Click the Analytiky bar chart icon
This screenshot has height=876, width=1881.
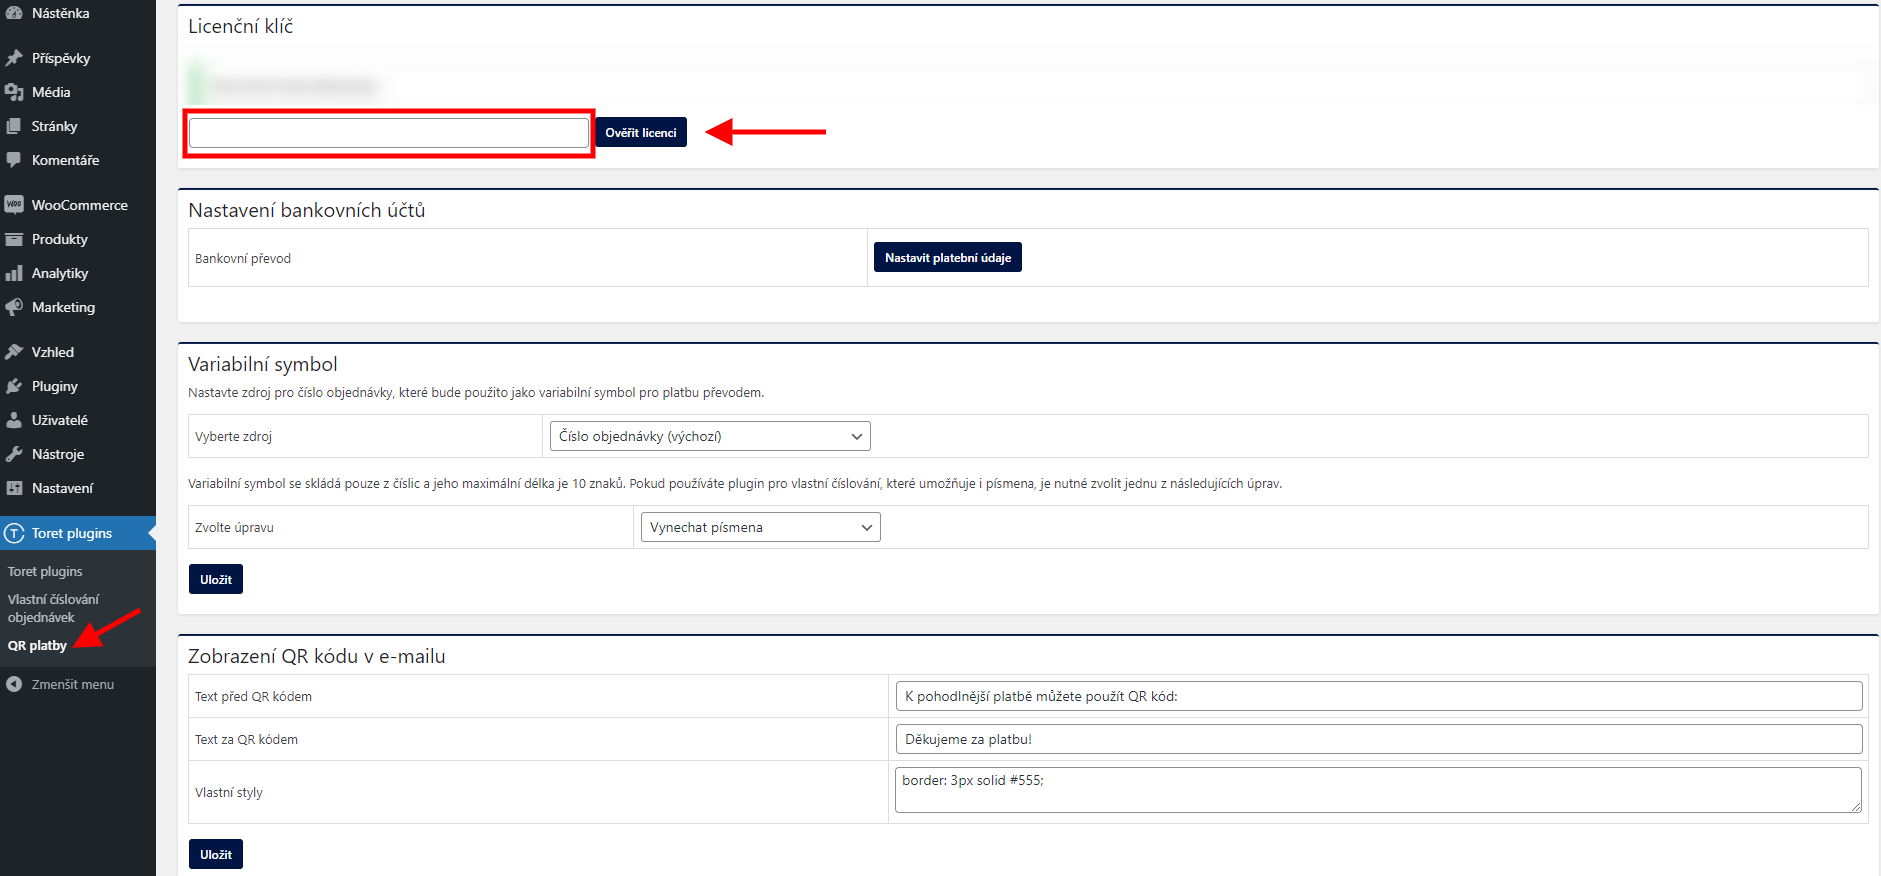tap(14, 273)
